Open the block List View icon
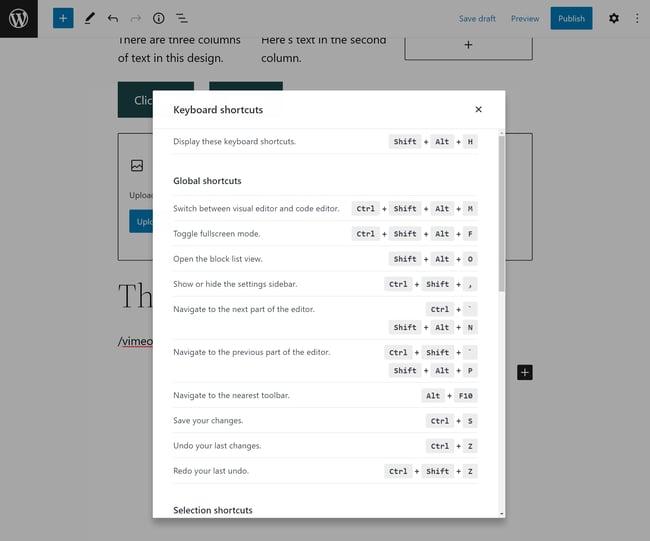Screen dimensions: 650x541 [x=181, y=18]
